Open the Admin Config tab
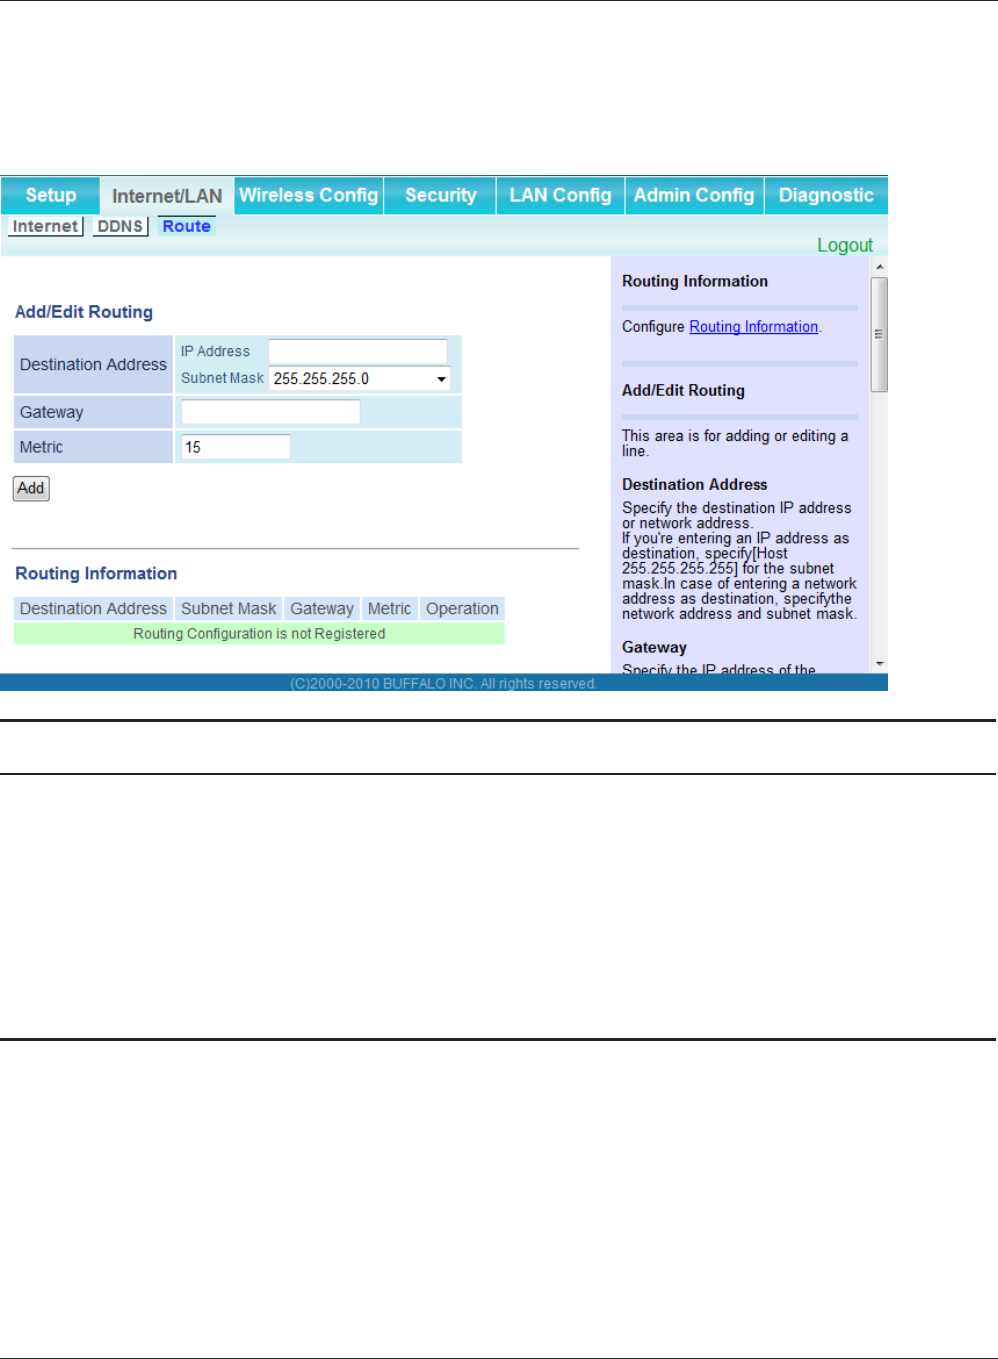The image size is (998, 1359). click(x=694, y=196)
